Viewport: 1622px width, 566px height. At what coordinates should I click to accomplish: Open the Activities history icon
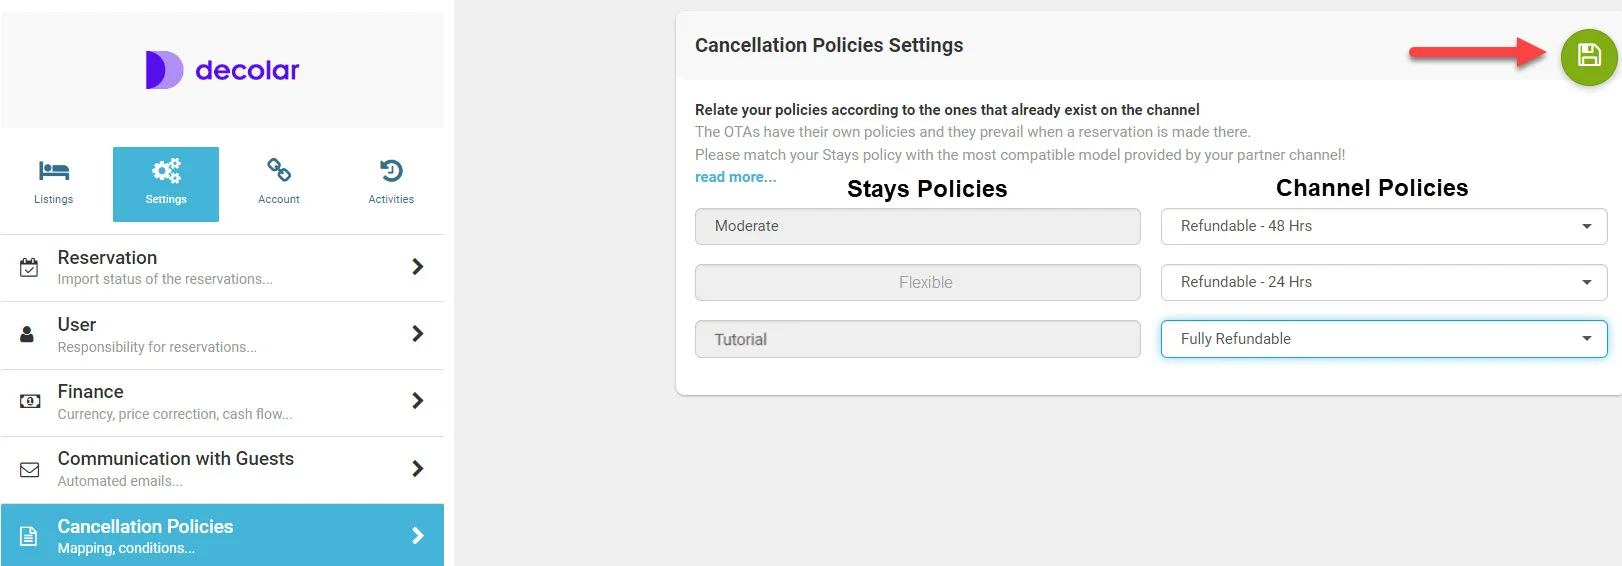coord(391,171)
